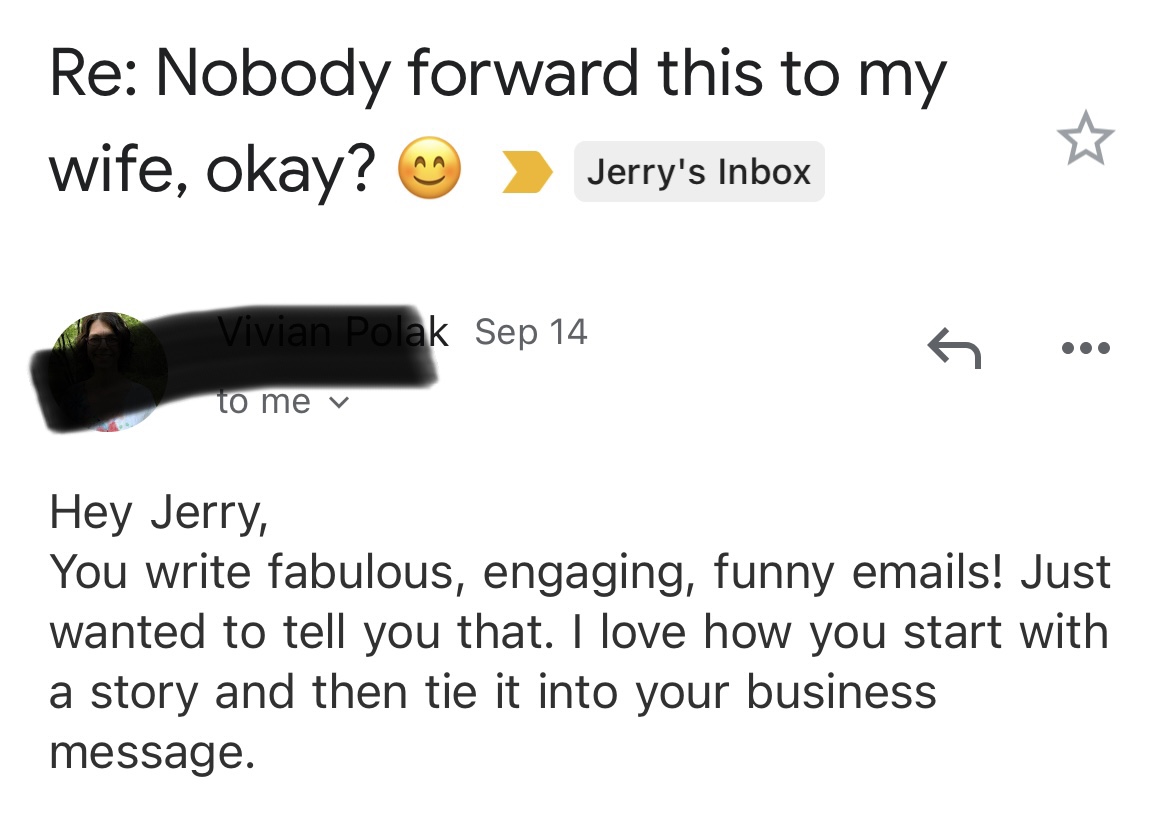Tap the "Hey Jerry," greeting line

click(158, 513)
